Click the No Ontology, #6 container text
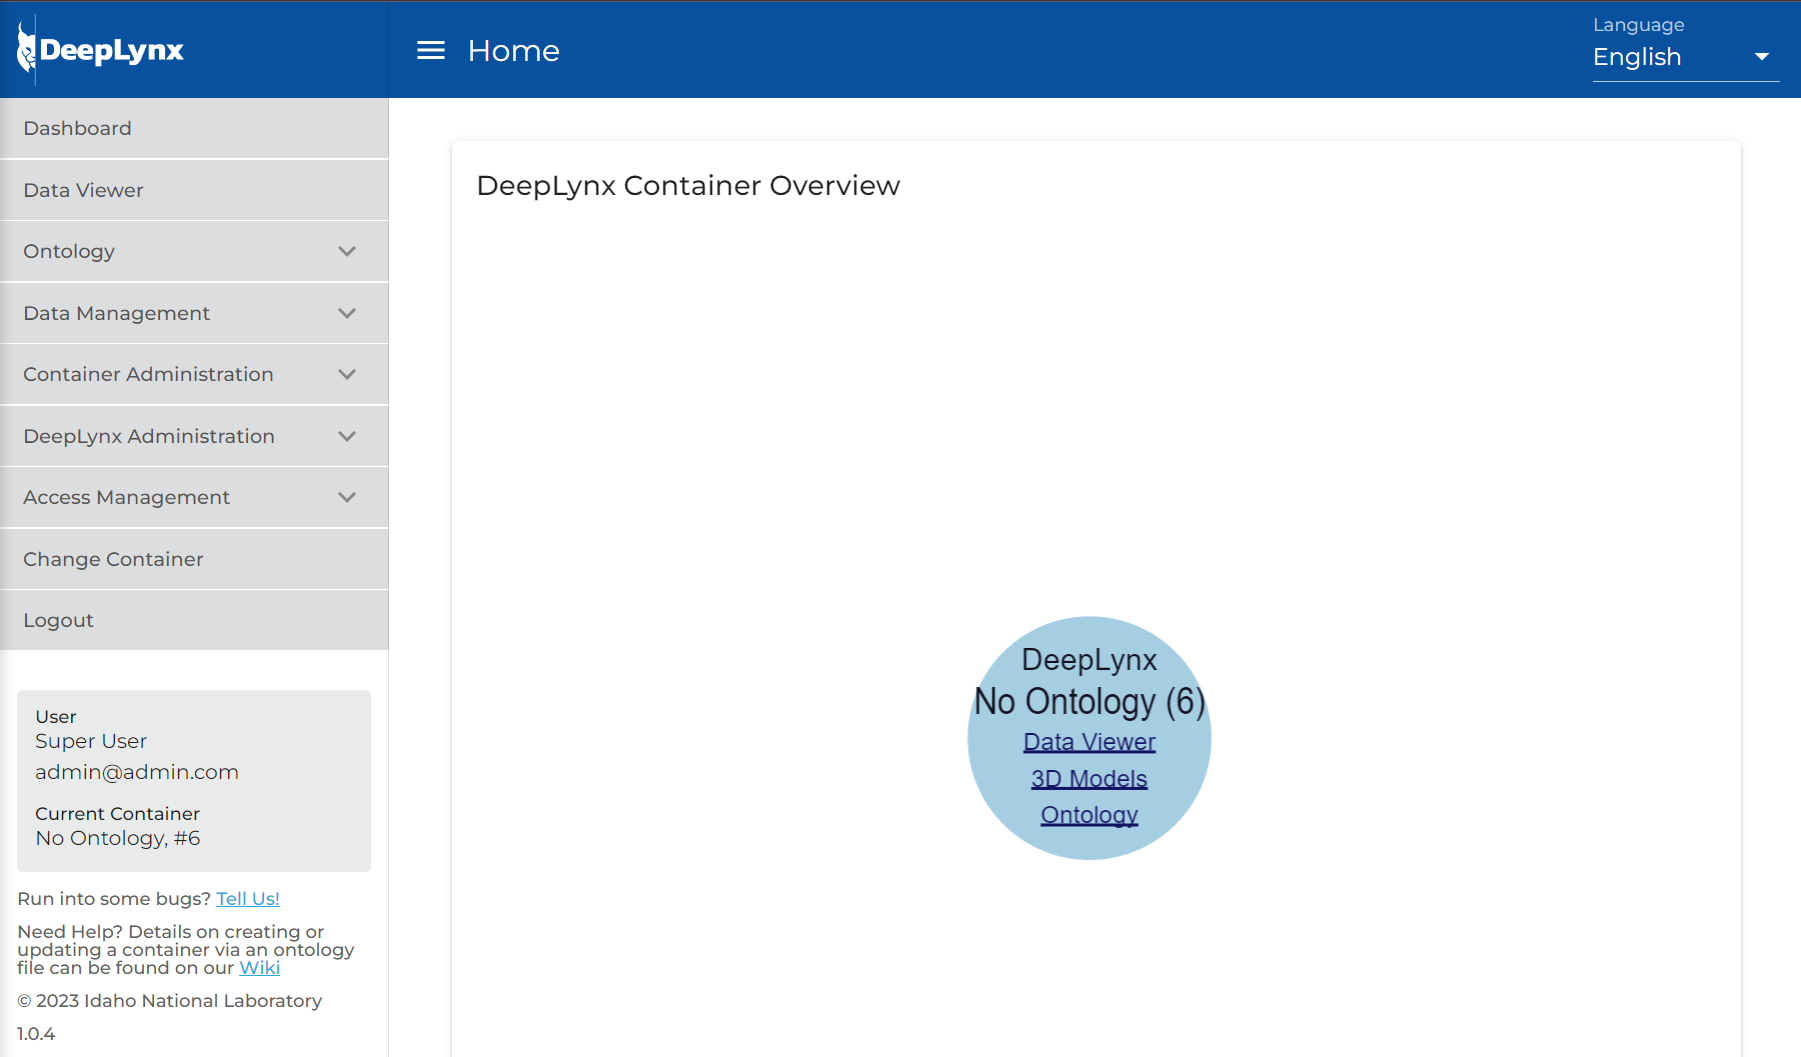The width and height of the screenshot is (1801, 1057). [x=118, y=838]
